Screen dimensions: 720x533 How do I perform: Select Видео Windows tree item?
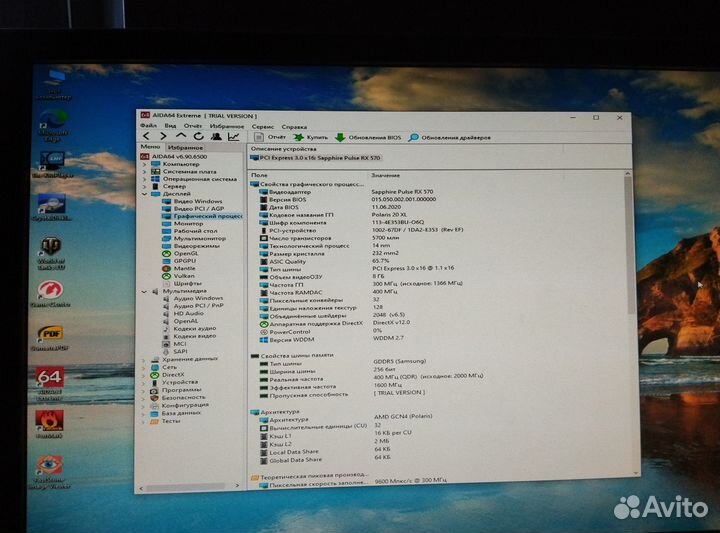[192, 201]
